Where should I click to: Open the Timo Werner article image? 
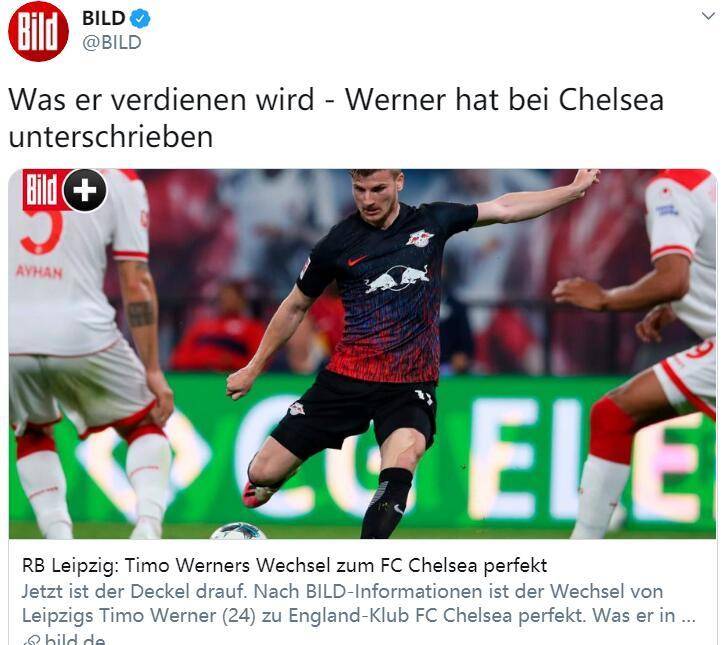click(x=363, y=354)
